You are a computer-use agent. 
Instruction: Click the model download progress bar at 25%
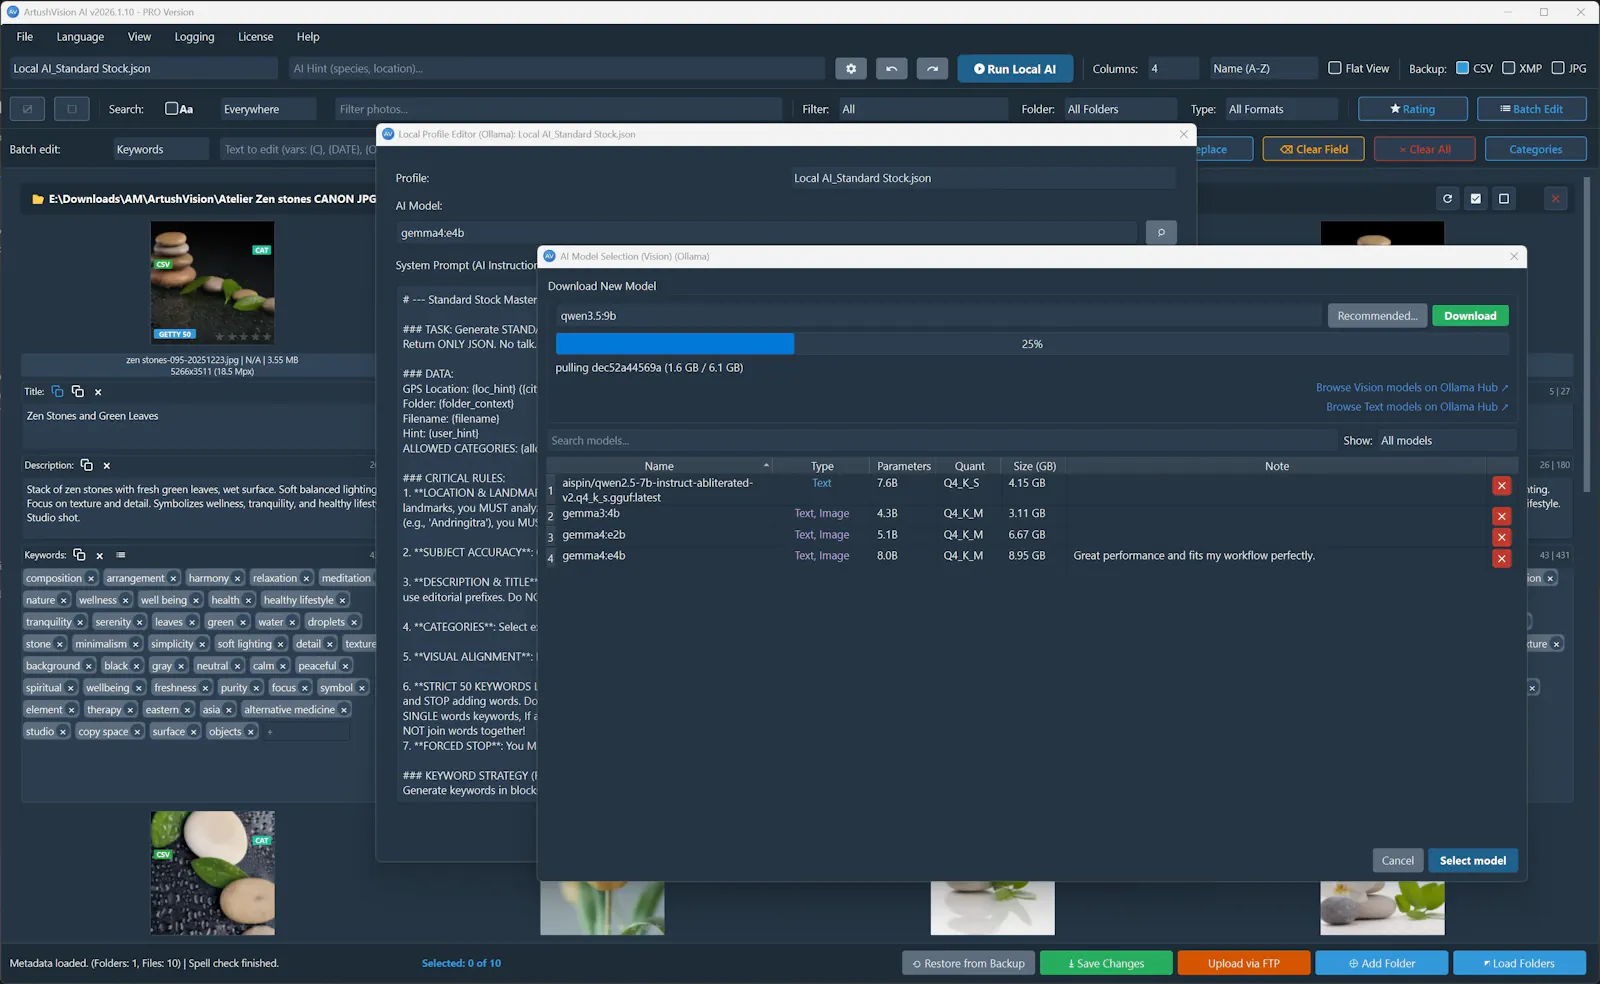pos(1032,344)
